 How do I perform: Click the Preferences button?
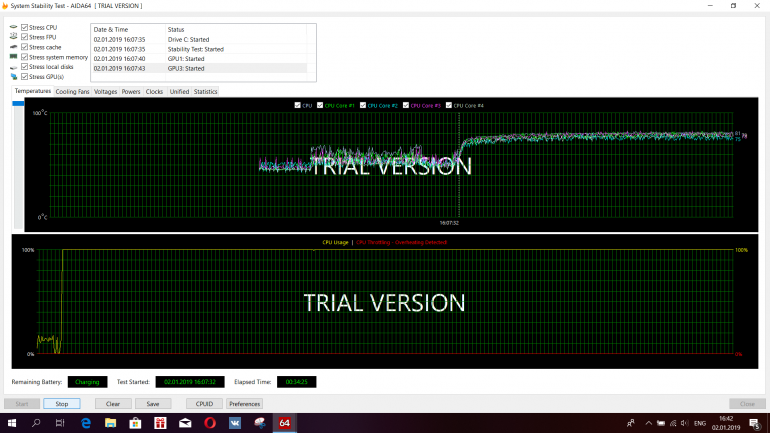244,404
